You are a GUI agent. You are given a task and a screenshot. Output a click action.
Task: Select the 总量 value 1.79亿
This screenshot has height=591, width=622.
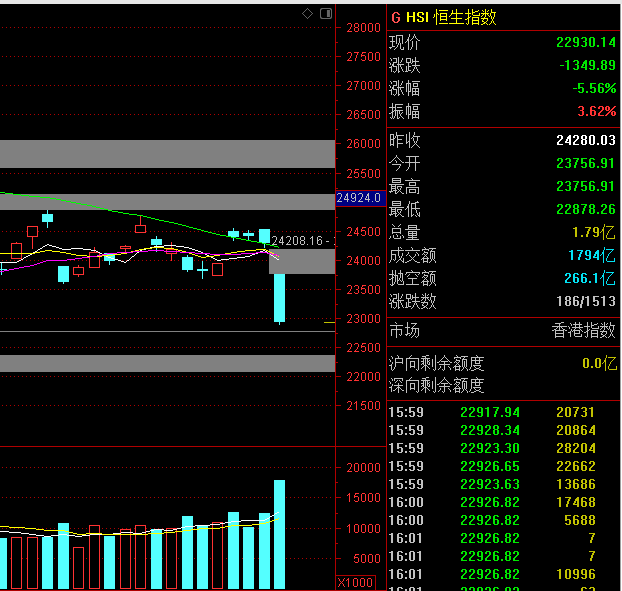coord(594,232)
